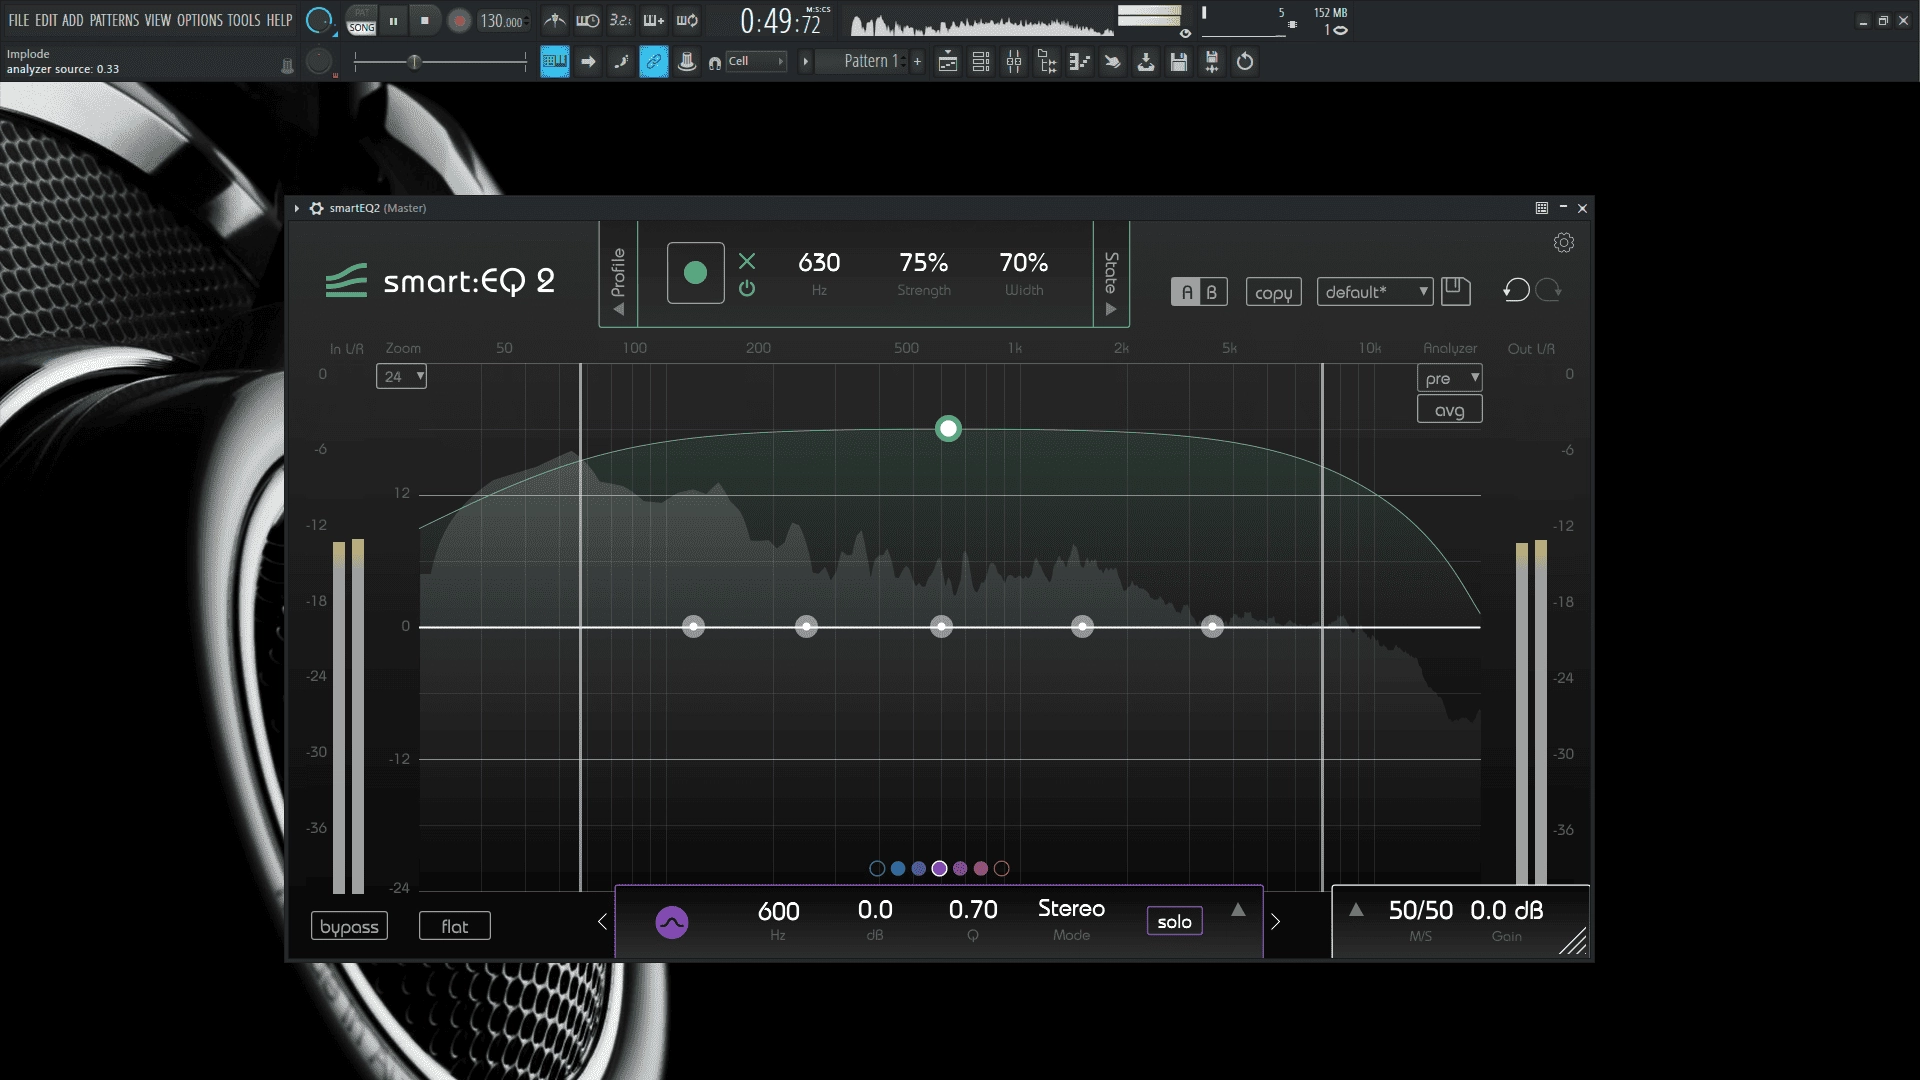Add new pattern with plus button
Image resolution: width=1920 pixels, height=1080 pixels.
(x=917, y=61)
